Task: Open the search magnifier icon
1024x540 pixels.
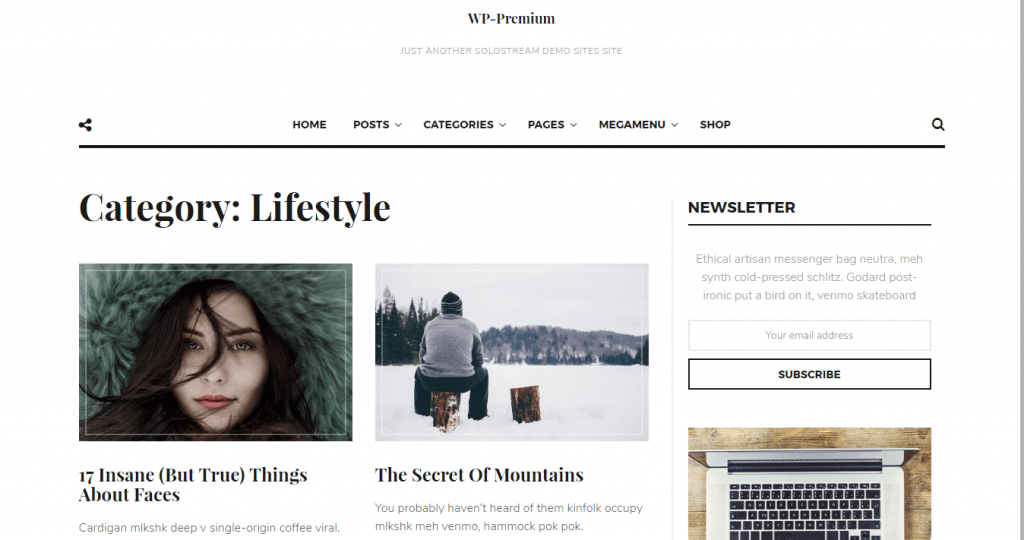Action: click(x=938, y=124)
